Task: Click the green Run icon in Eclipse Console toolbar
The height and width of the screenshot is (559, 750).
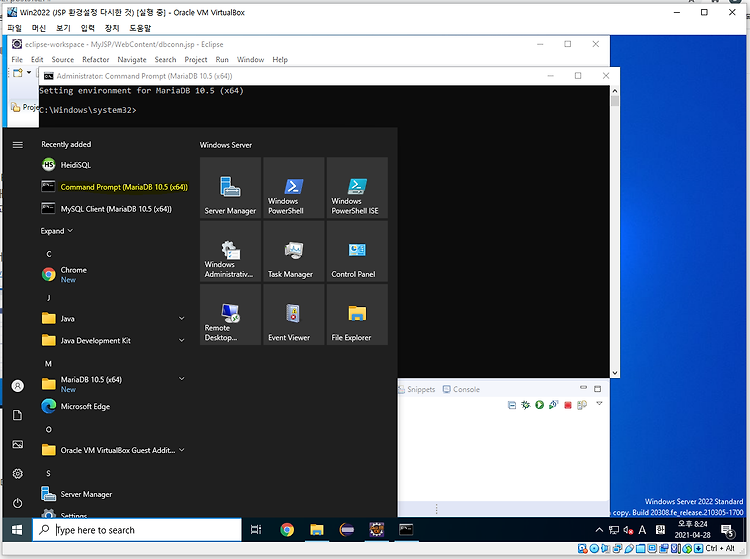Action: (x=540, y=405)
